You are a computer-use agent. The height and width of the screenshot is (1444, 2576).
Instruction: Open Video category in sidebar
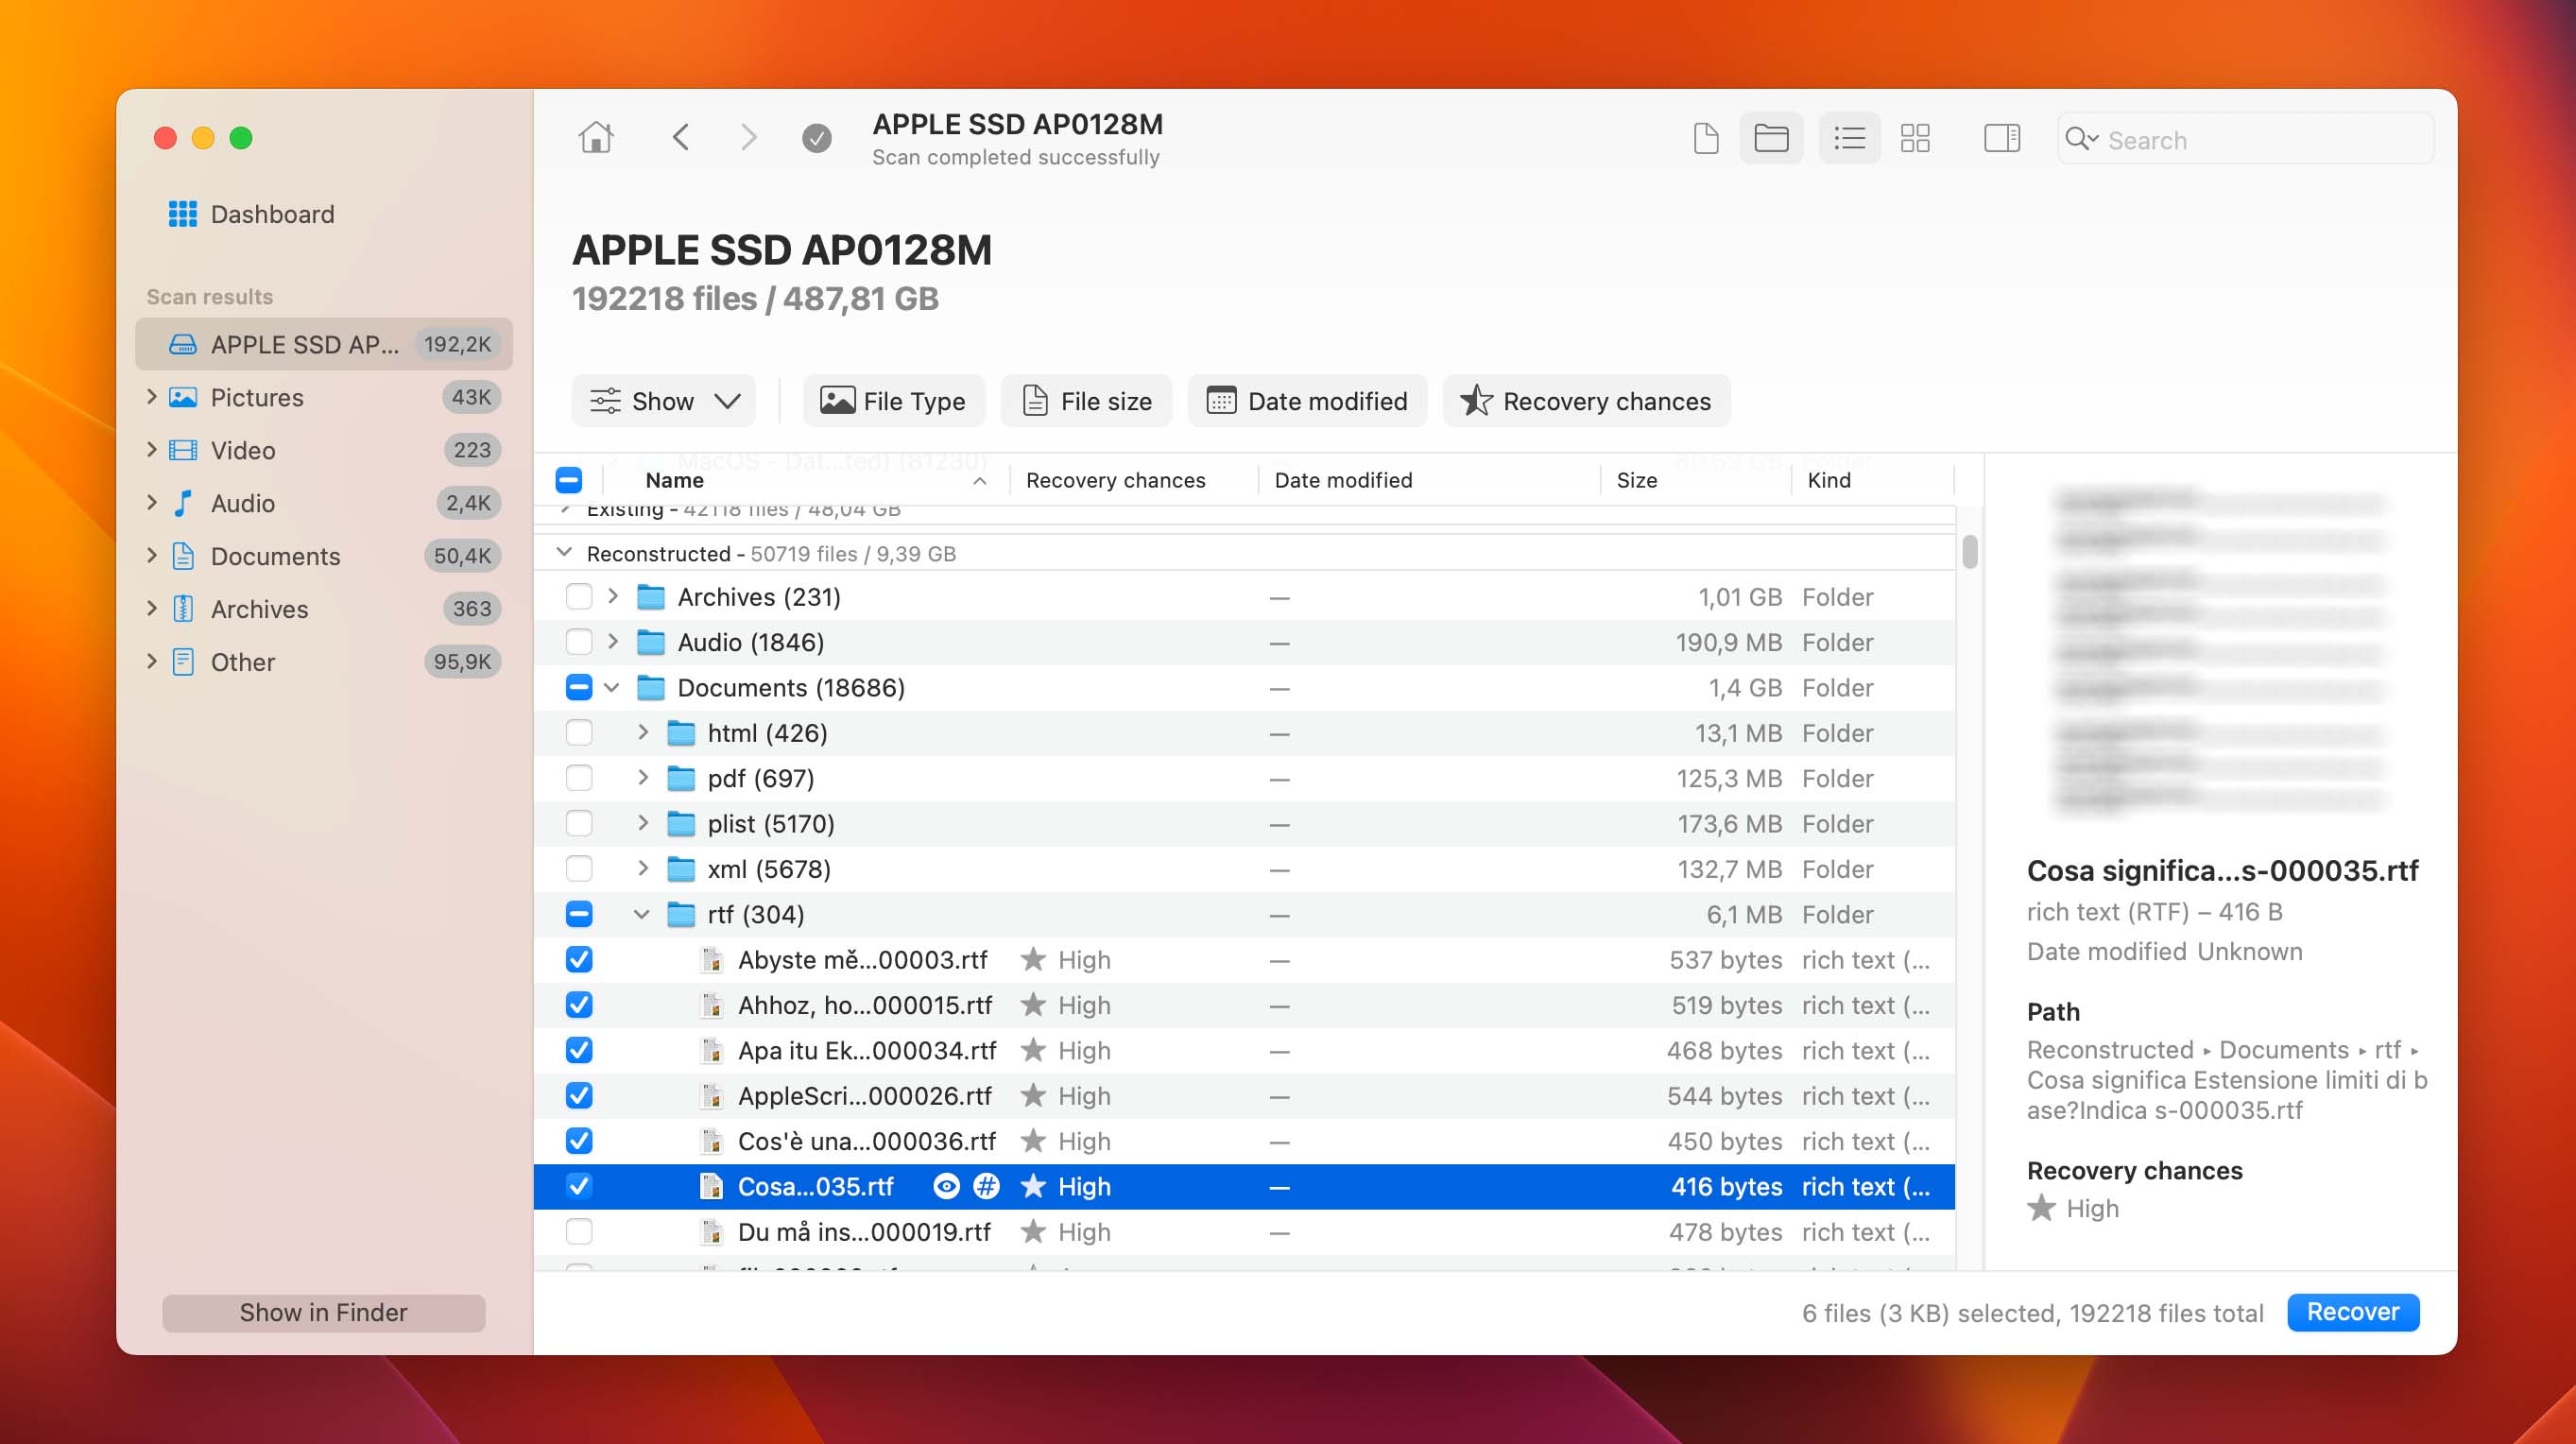(x=324, y=450)
